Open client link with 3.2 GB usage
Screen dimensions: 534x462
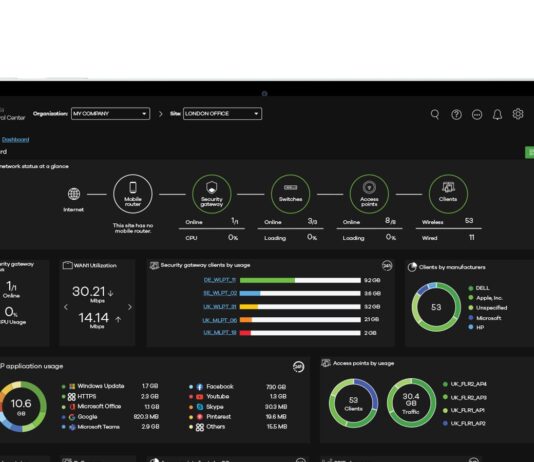220,307
